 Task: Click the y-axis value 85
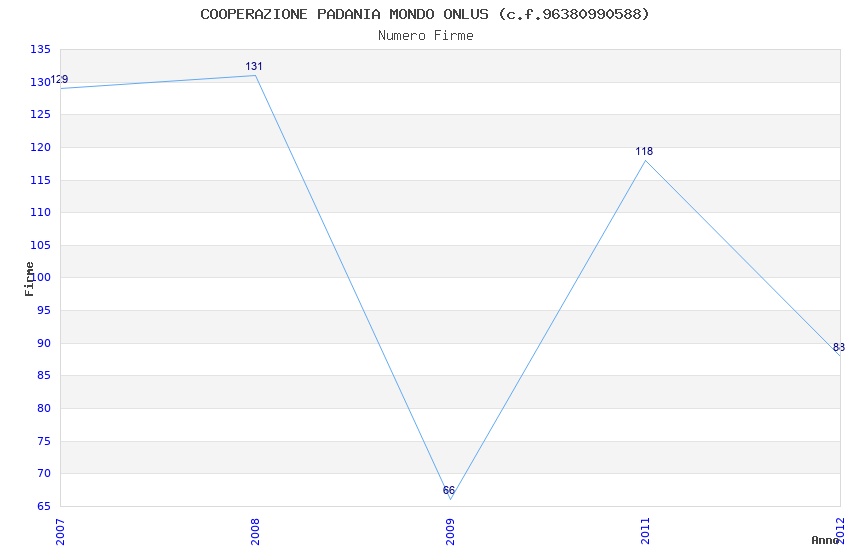coord(43,376)
